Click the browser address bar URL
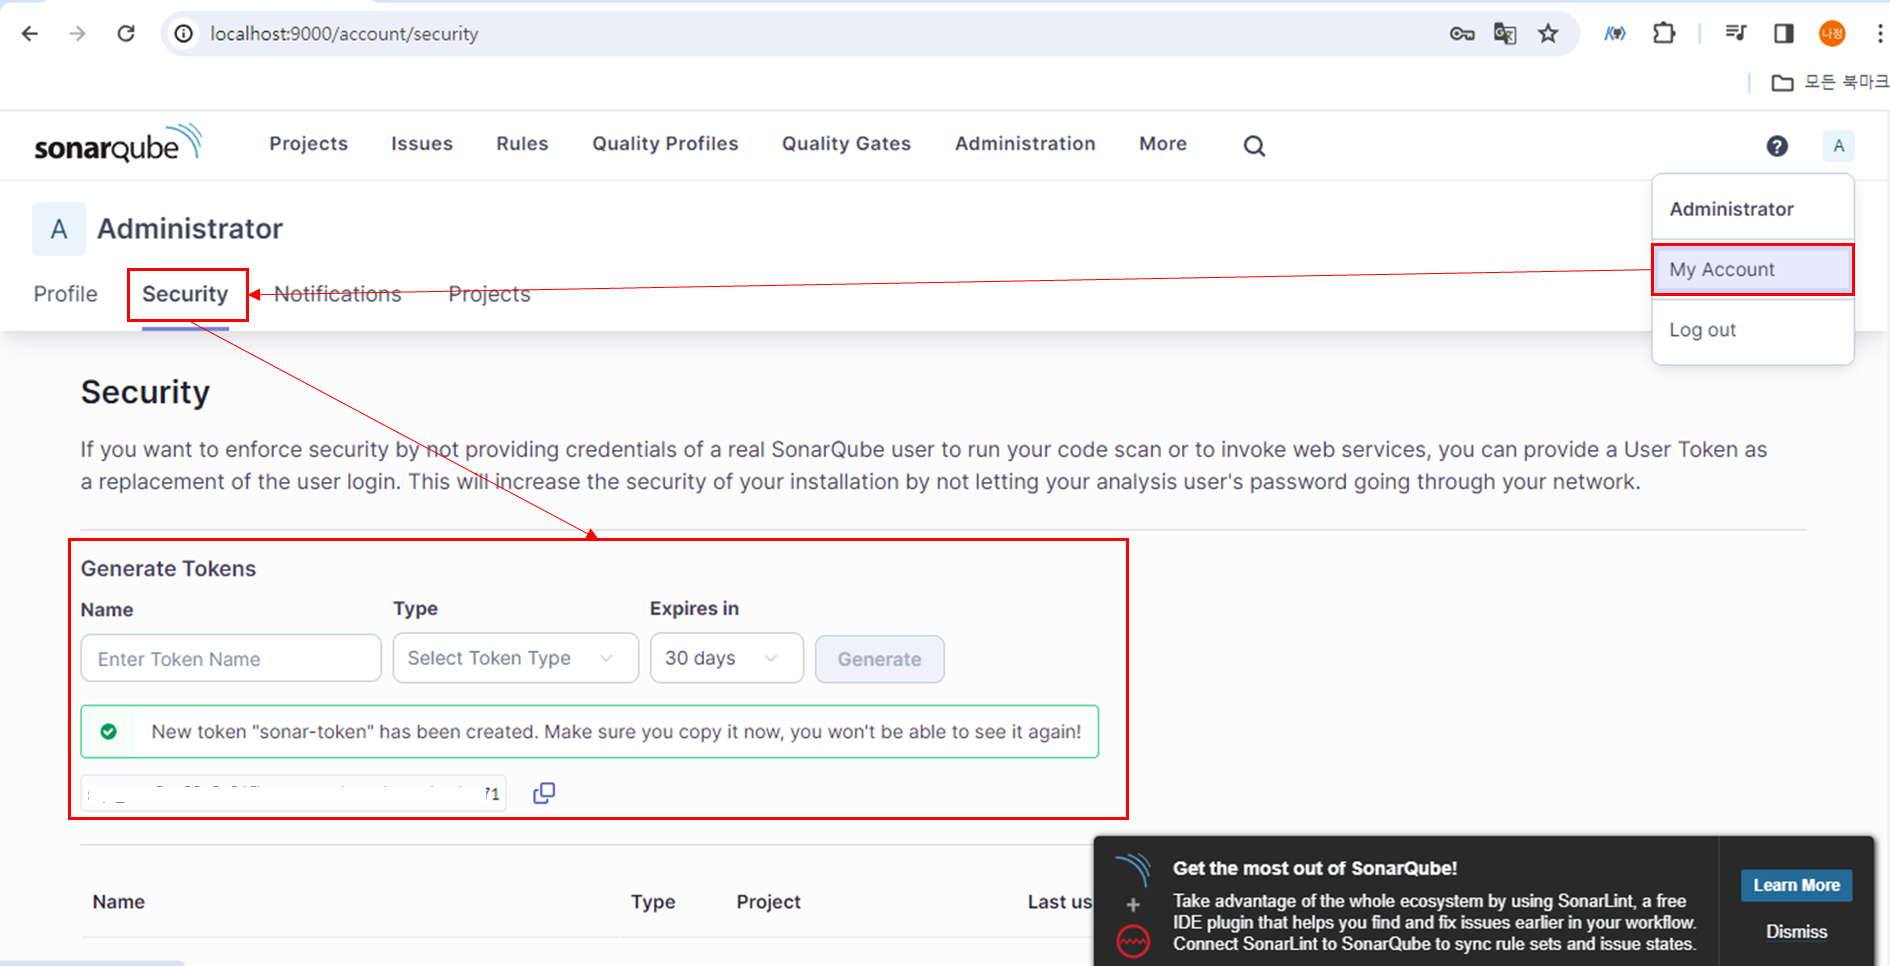1890x966 pixels. click(344, 34)
